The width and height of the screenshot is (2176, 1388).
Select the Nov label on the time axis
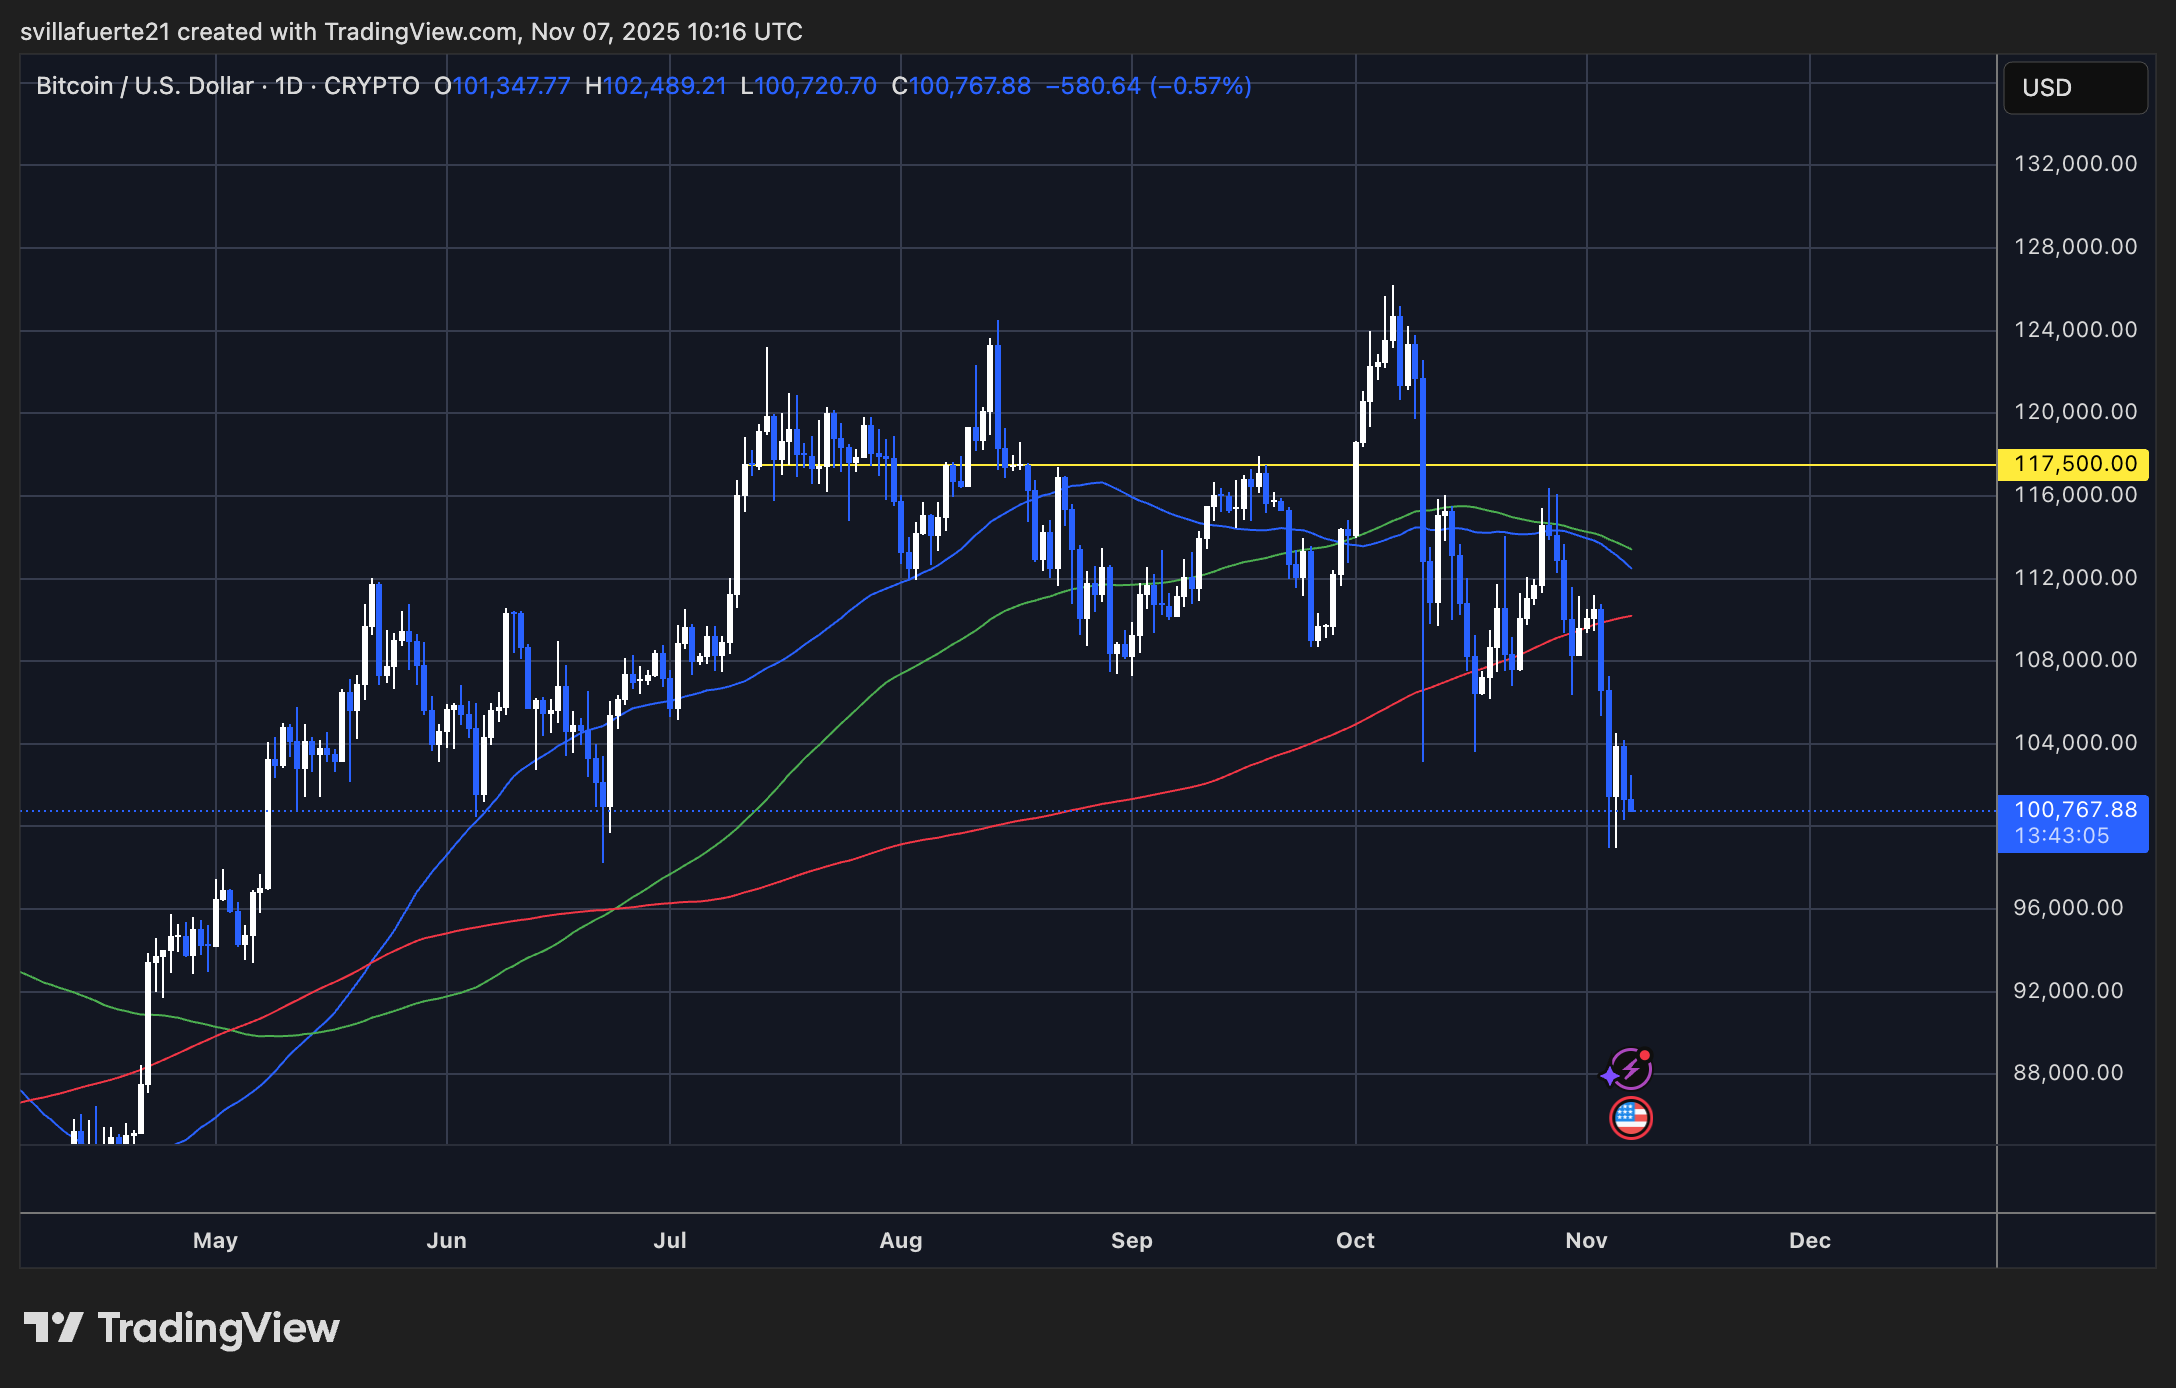pyautogui.click(x=1587, y=1240)
